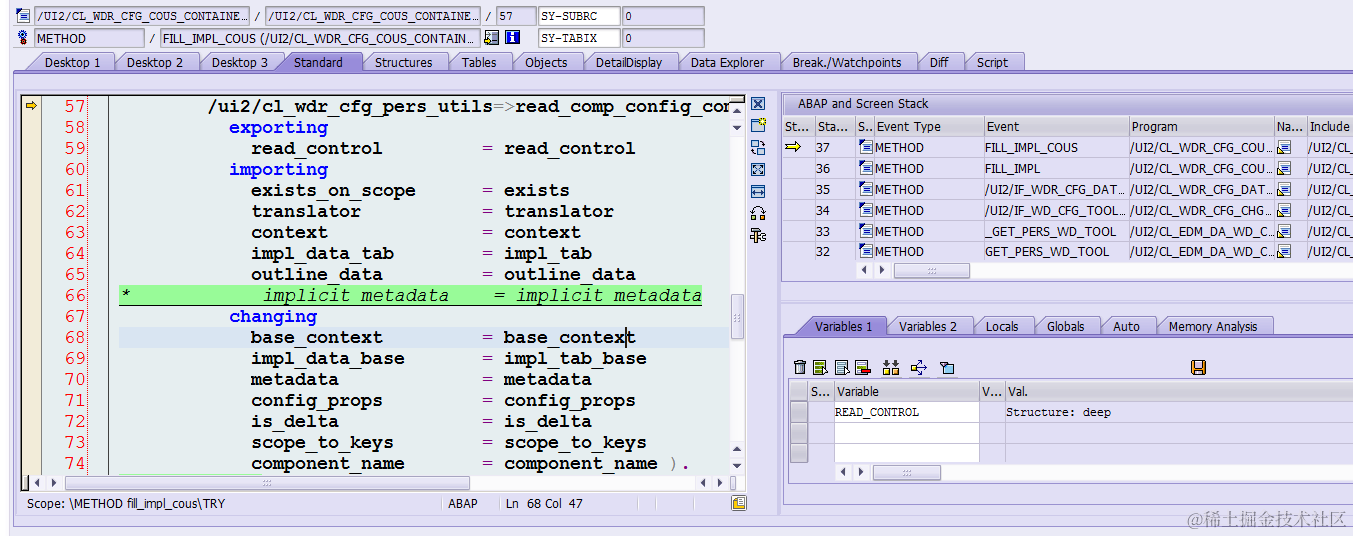Switch to the Desktop 1 tab
Image resolution: width=1353 pixels, height=536 pixels.
72,62
